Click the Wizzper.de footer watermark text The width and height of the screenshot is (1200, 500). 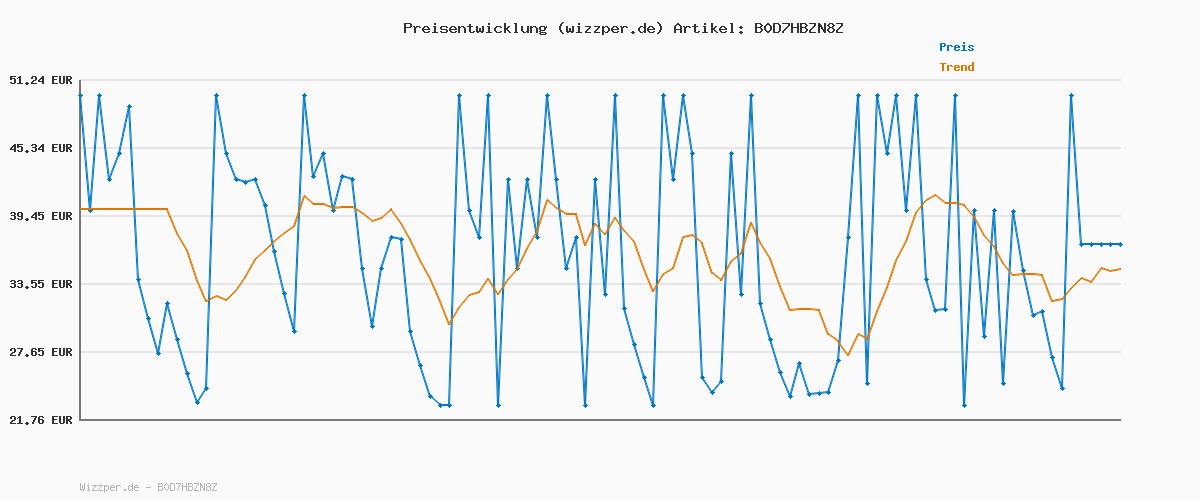[x=148, y=487]
